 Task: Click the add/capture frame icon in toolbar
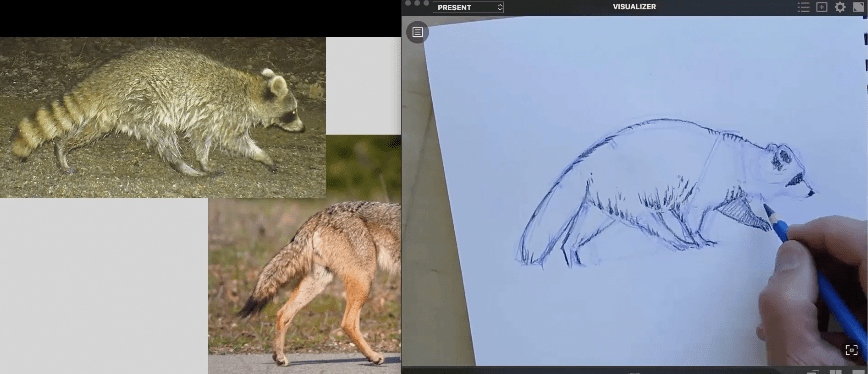tap(822, 7)
